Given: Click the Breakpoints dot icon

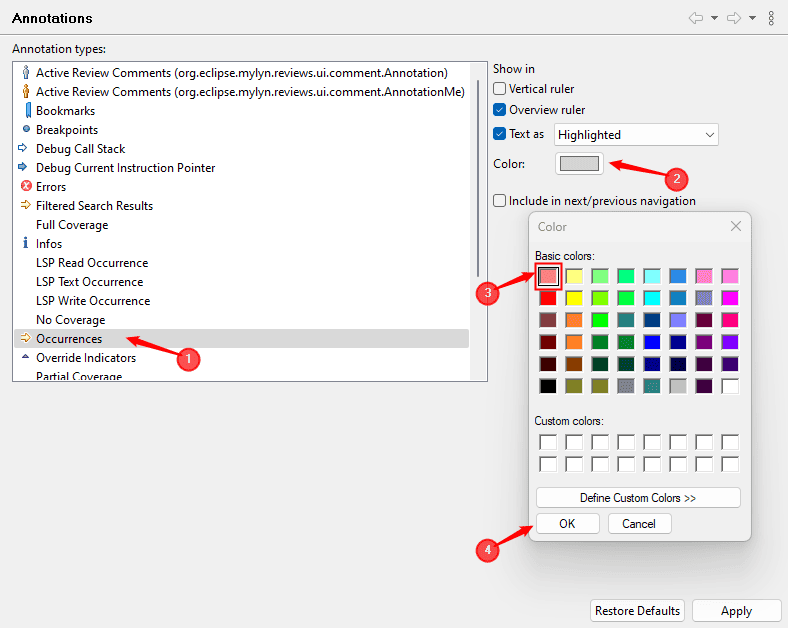Looking at the screenshot, I should point(27,129).
